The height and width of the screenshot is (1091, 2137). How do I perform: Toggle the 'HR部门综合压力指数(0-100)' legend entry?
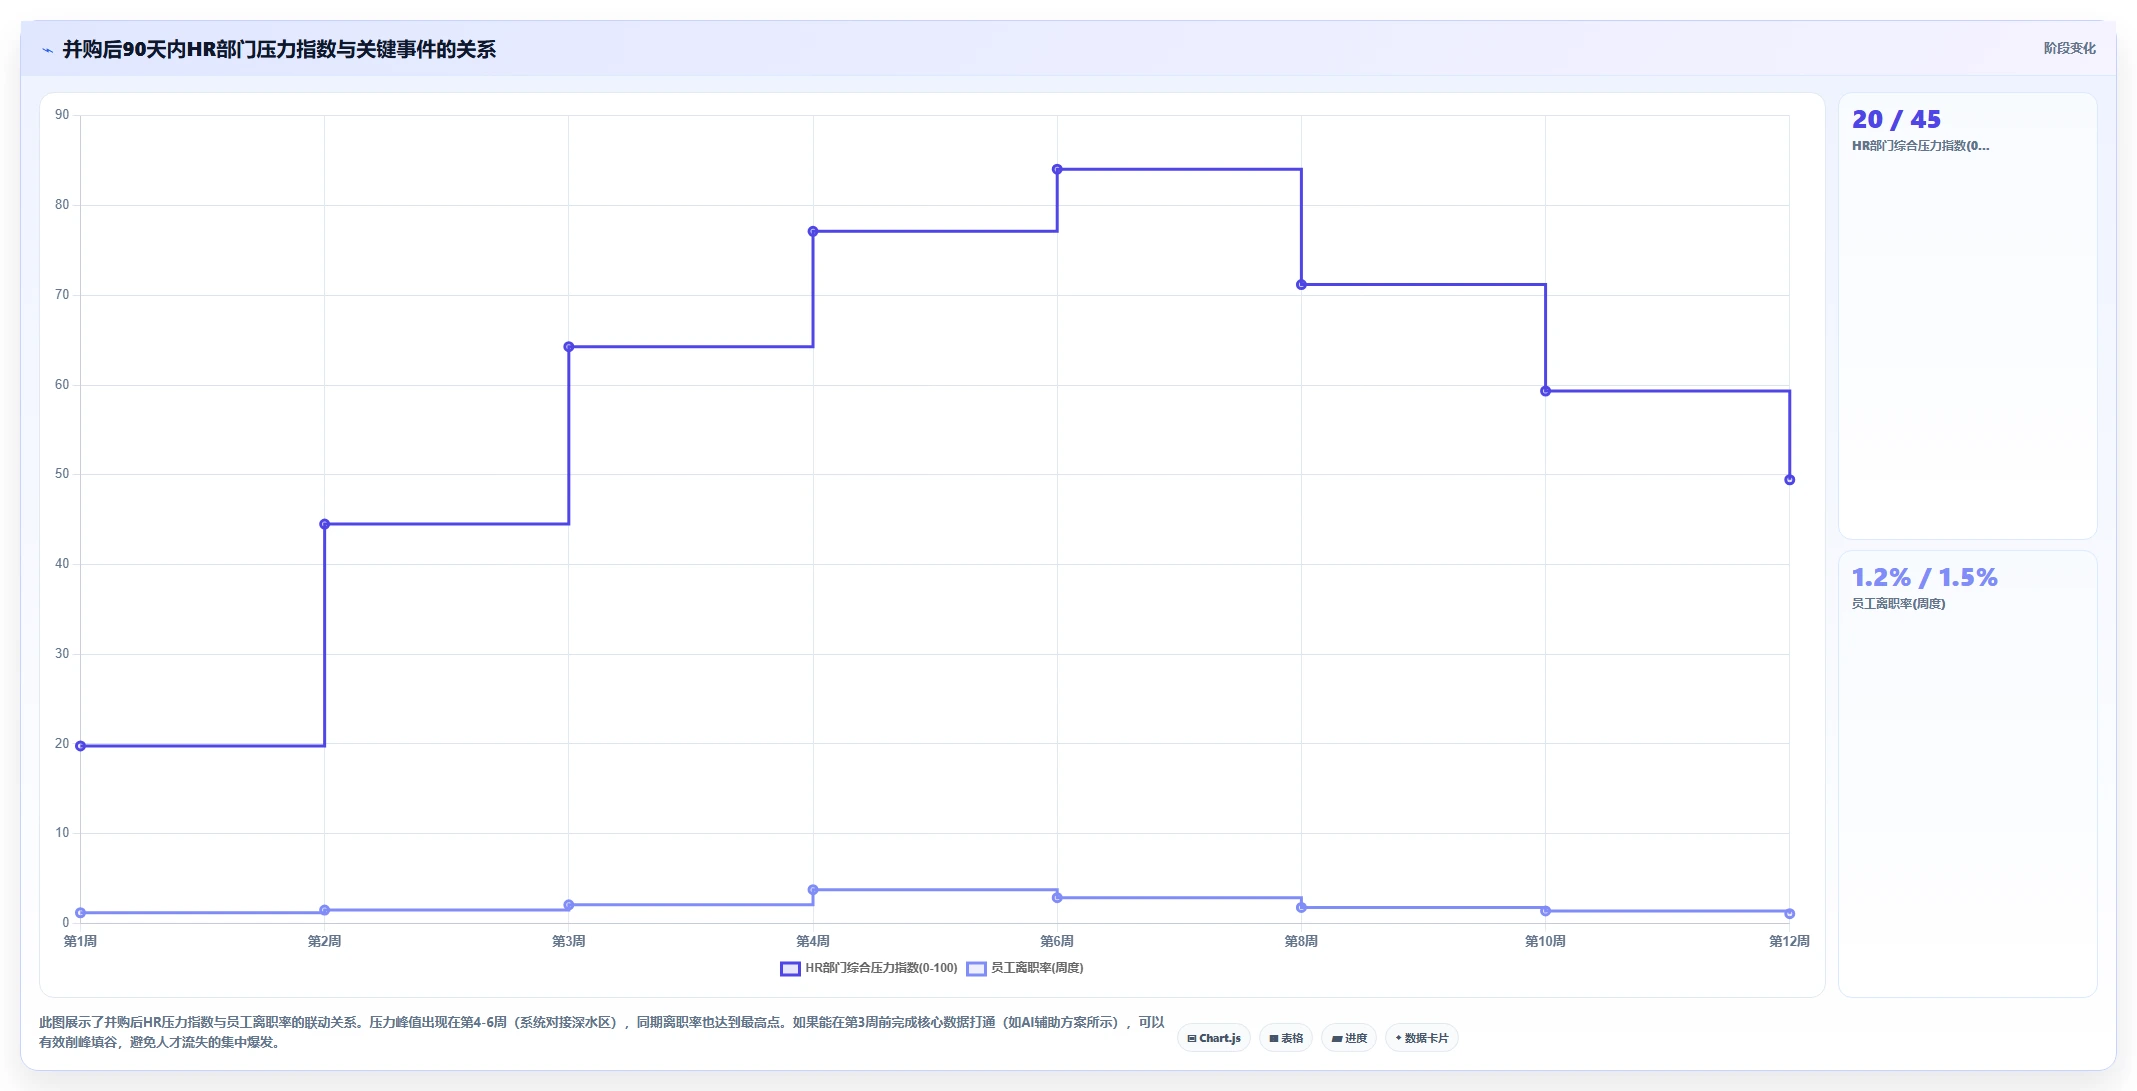(x=869, y=968)
